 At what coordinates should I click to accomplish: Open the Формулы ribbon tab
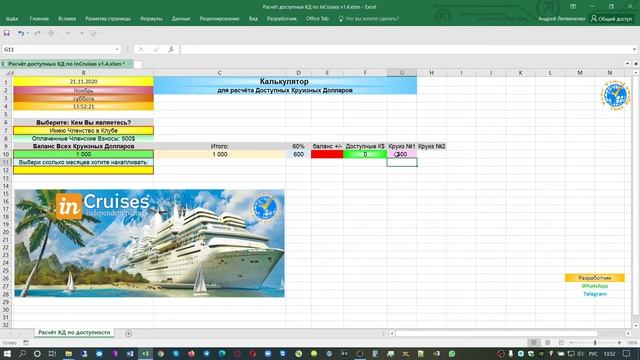click(x=151, y=19)
